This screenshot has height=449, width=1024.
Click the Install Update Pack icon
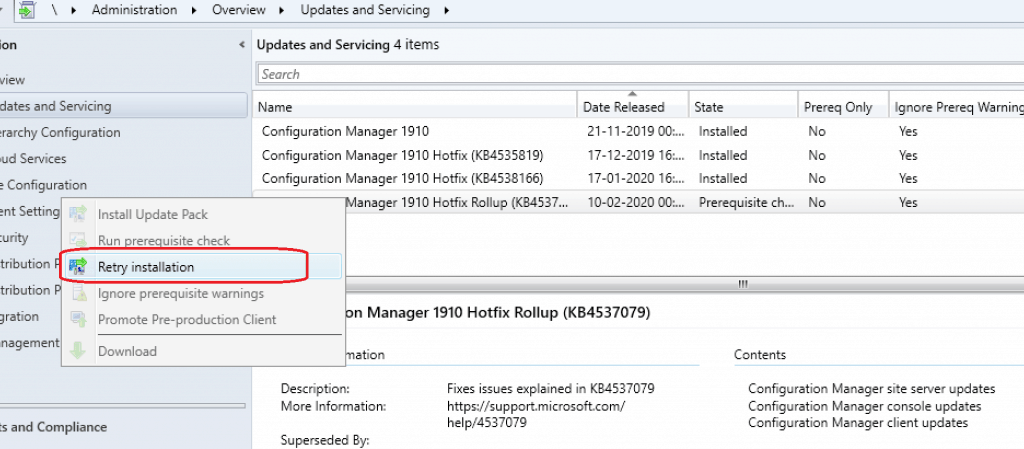(x=78, y=214)
